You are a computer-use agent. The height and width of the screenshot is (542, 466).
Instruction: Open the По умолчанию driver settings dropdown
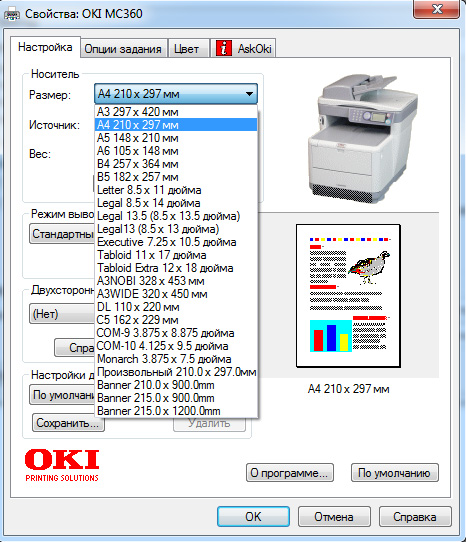point(62,395)
